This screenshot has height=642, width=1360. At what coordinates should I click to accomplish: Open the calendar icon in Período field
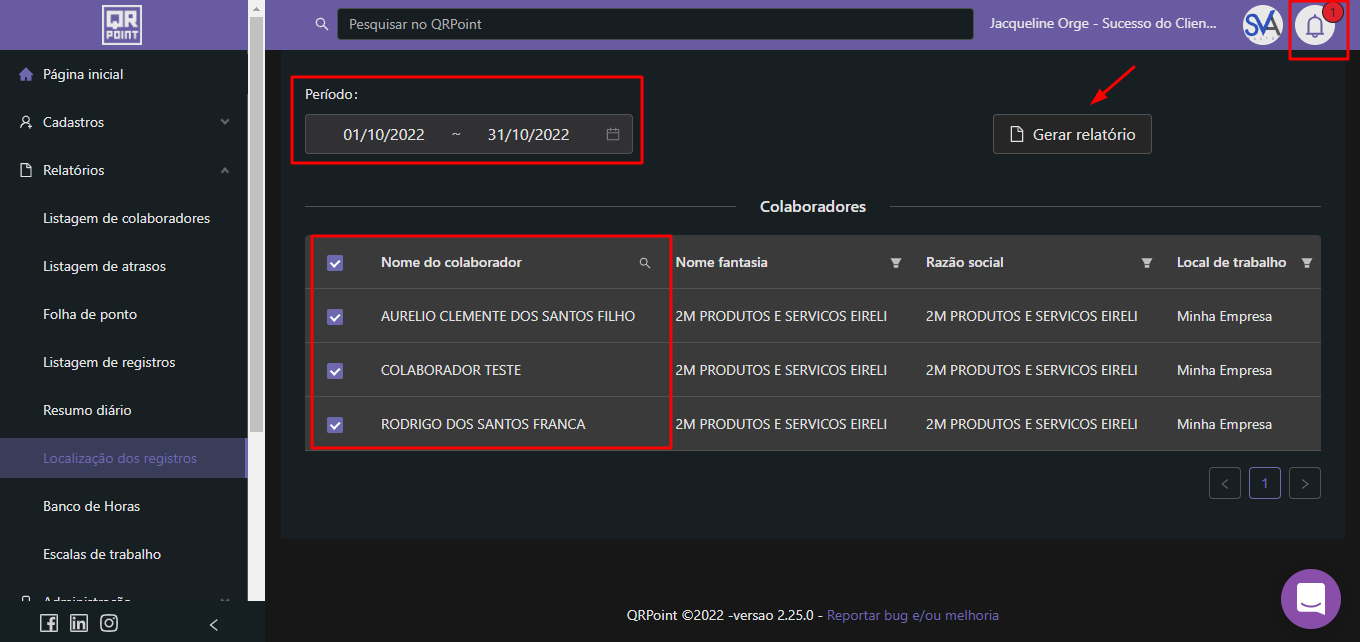pos(613,134)
